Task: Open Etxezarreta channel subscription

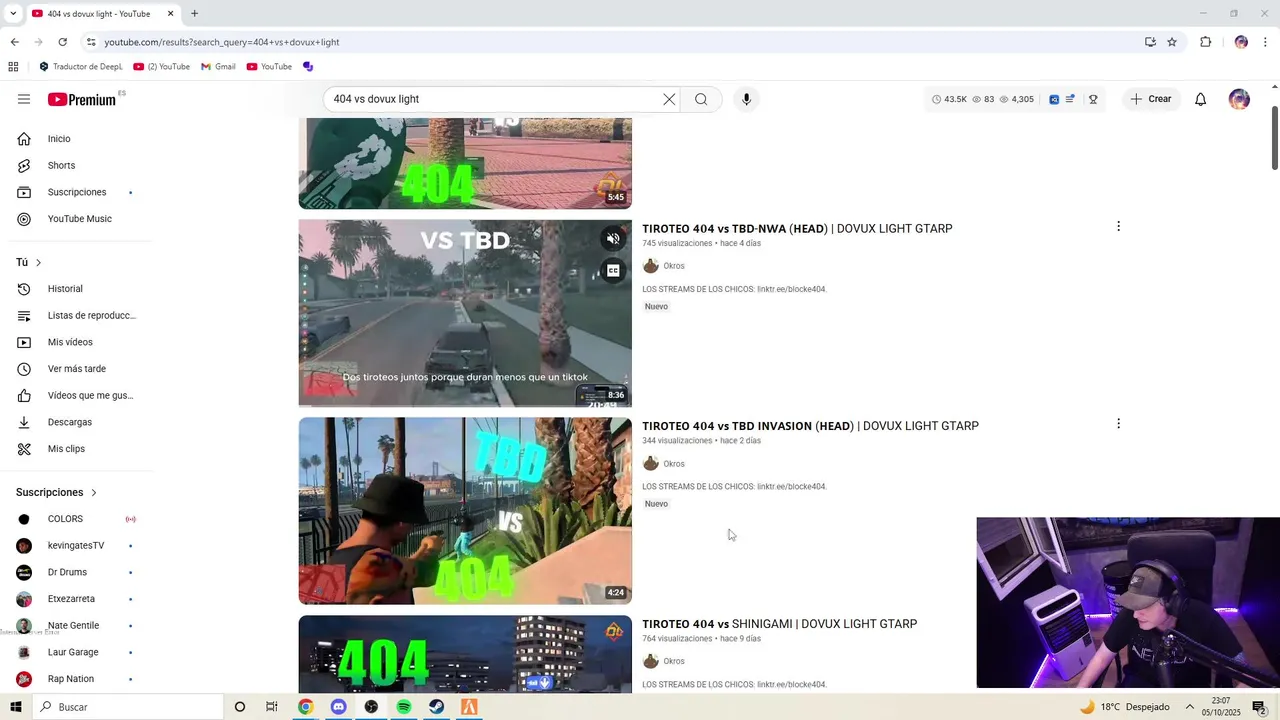Action: point(76,599)
